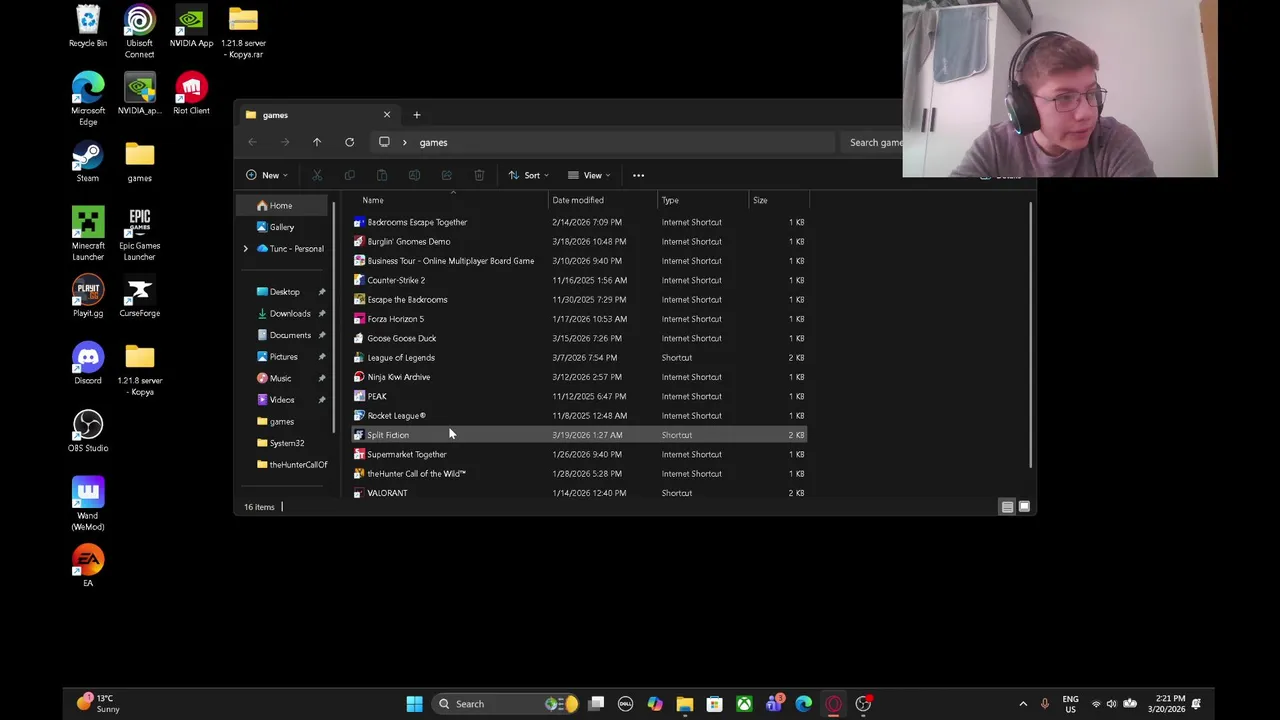Open Xbox app from taskbar
The width and height of the screenshot is (1280, 720).
coord(744,704)
